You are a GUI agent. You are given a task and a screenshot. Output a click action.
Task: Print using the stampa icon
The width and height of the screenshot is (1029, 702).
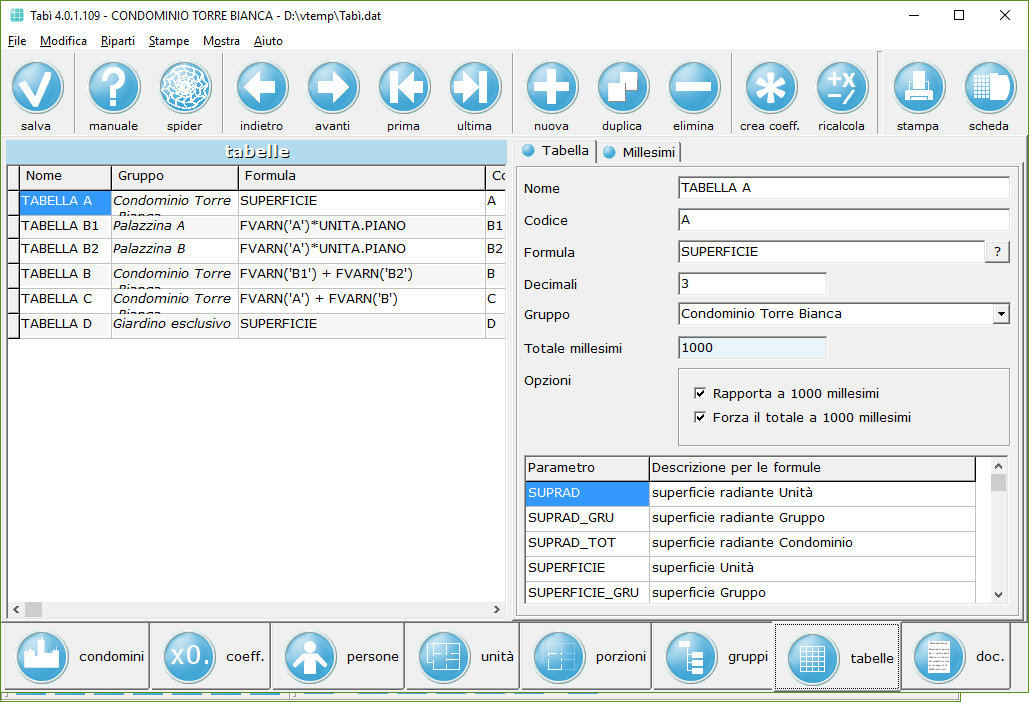tap(918, 88)
